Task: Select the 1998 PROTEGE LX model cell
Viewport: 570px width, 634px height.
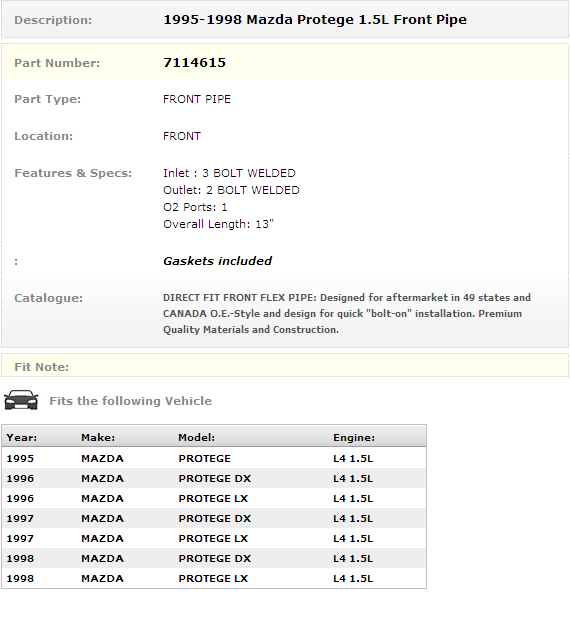Action: tap(213, 579)
